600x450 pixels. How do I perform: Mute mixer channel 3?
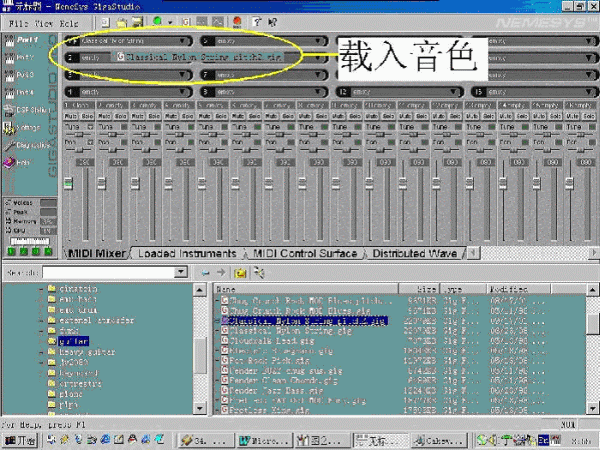137,116
